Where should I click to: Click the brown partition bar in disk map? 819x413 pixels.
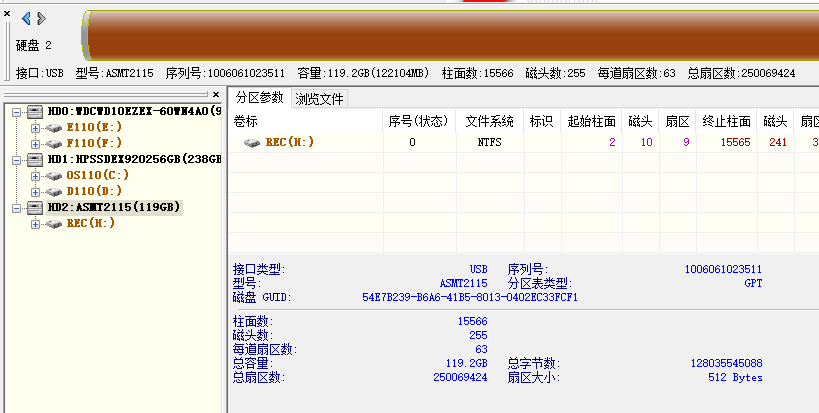click(450, 33)
